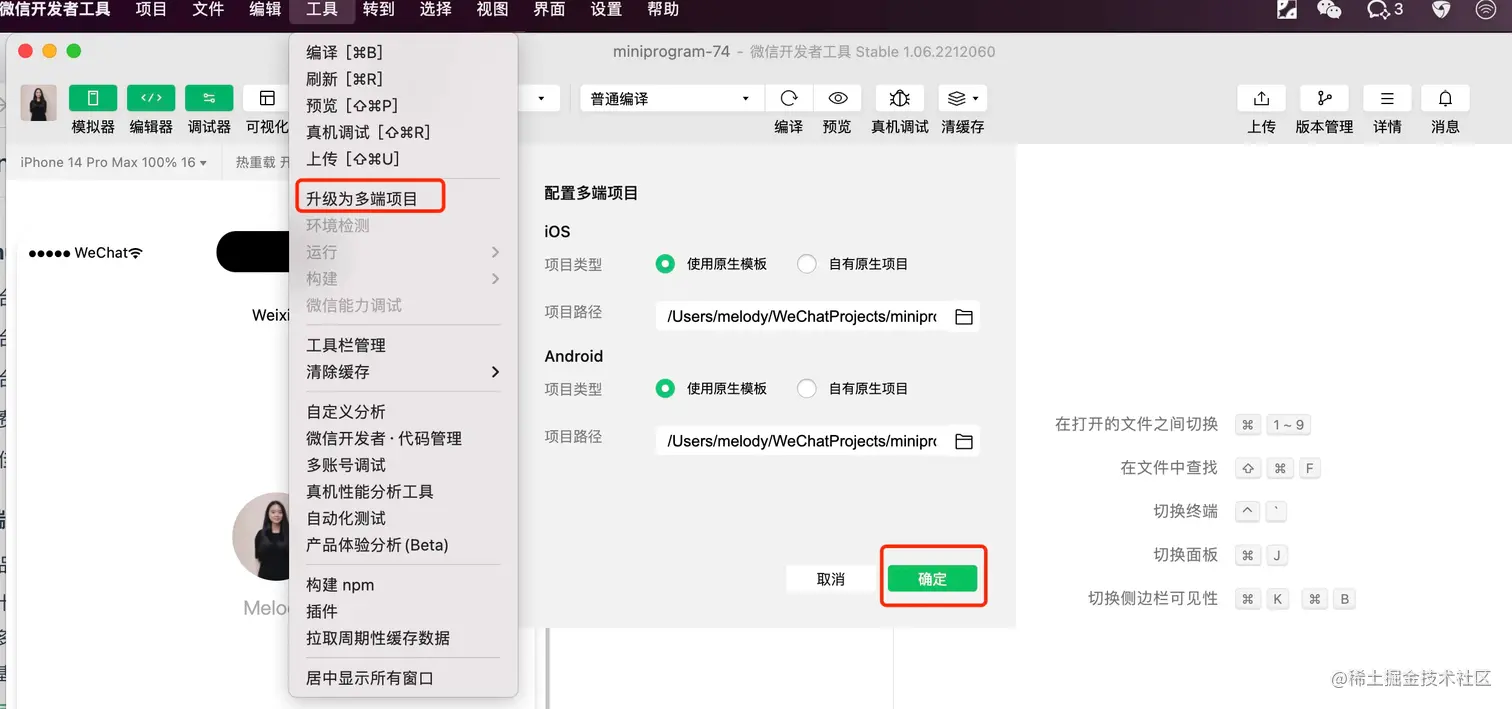The image size is (1512, 709).
Task: Choose 预览 [⇧⌘P] menu entry
Action: 403,105
